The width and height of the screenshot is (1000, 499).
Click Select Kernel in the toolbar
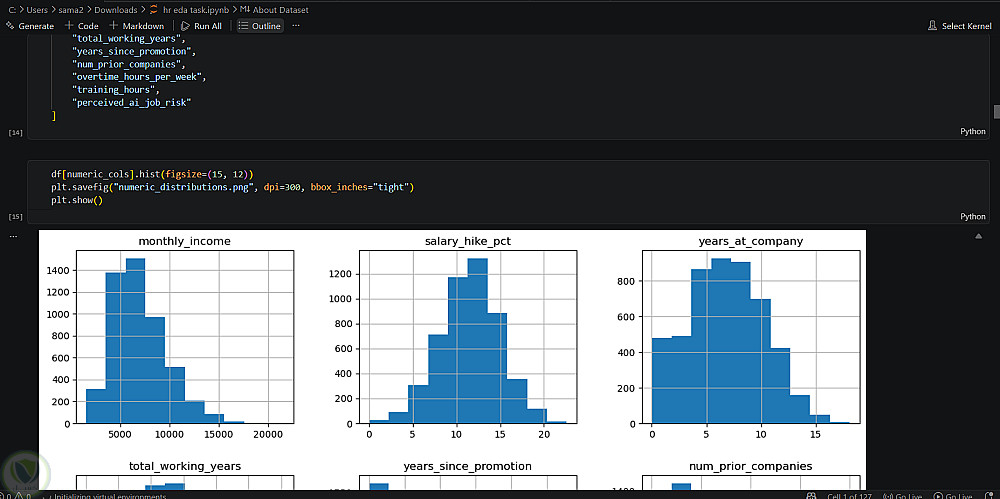[959, 26]
